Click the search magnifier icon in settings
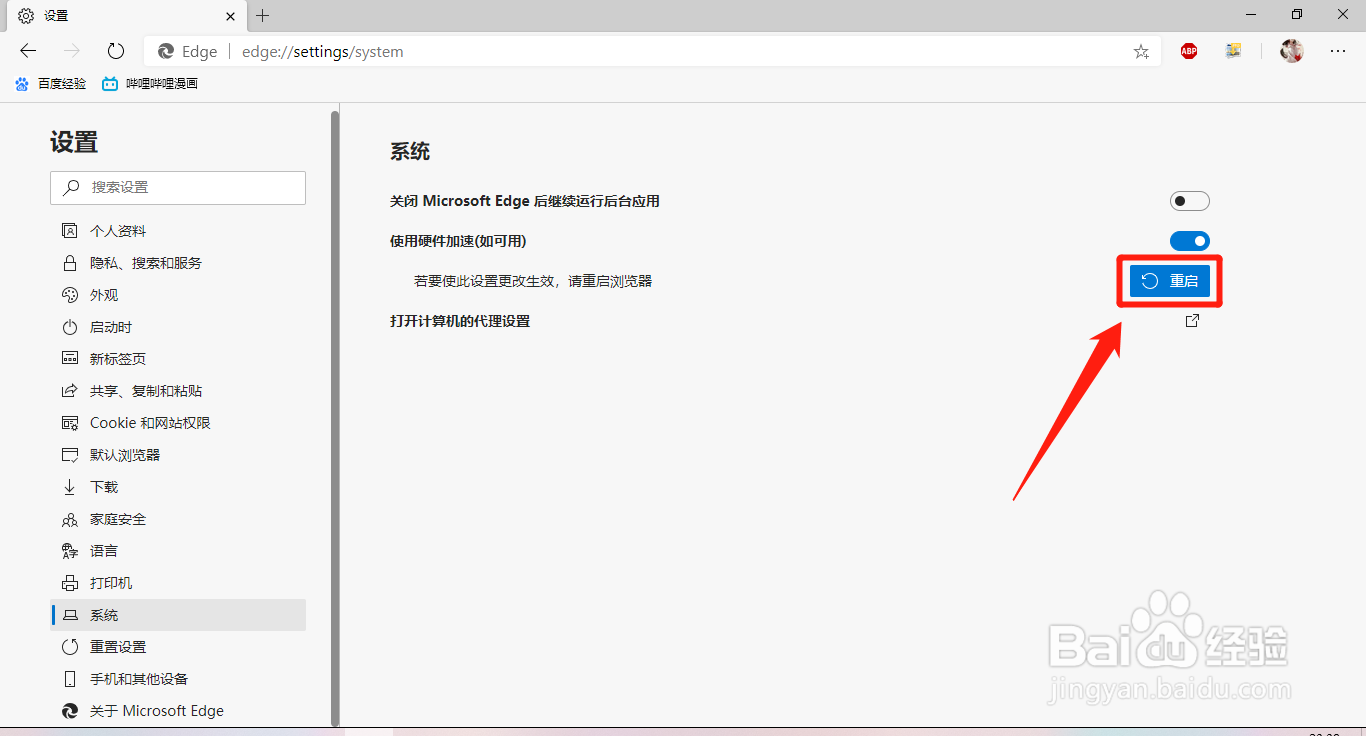This screenshot has width=1366, height=736. tap(71, 187)
